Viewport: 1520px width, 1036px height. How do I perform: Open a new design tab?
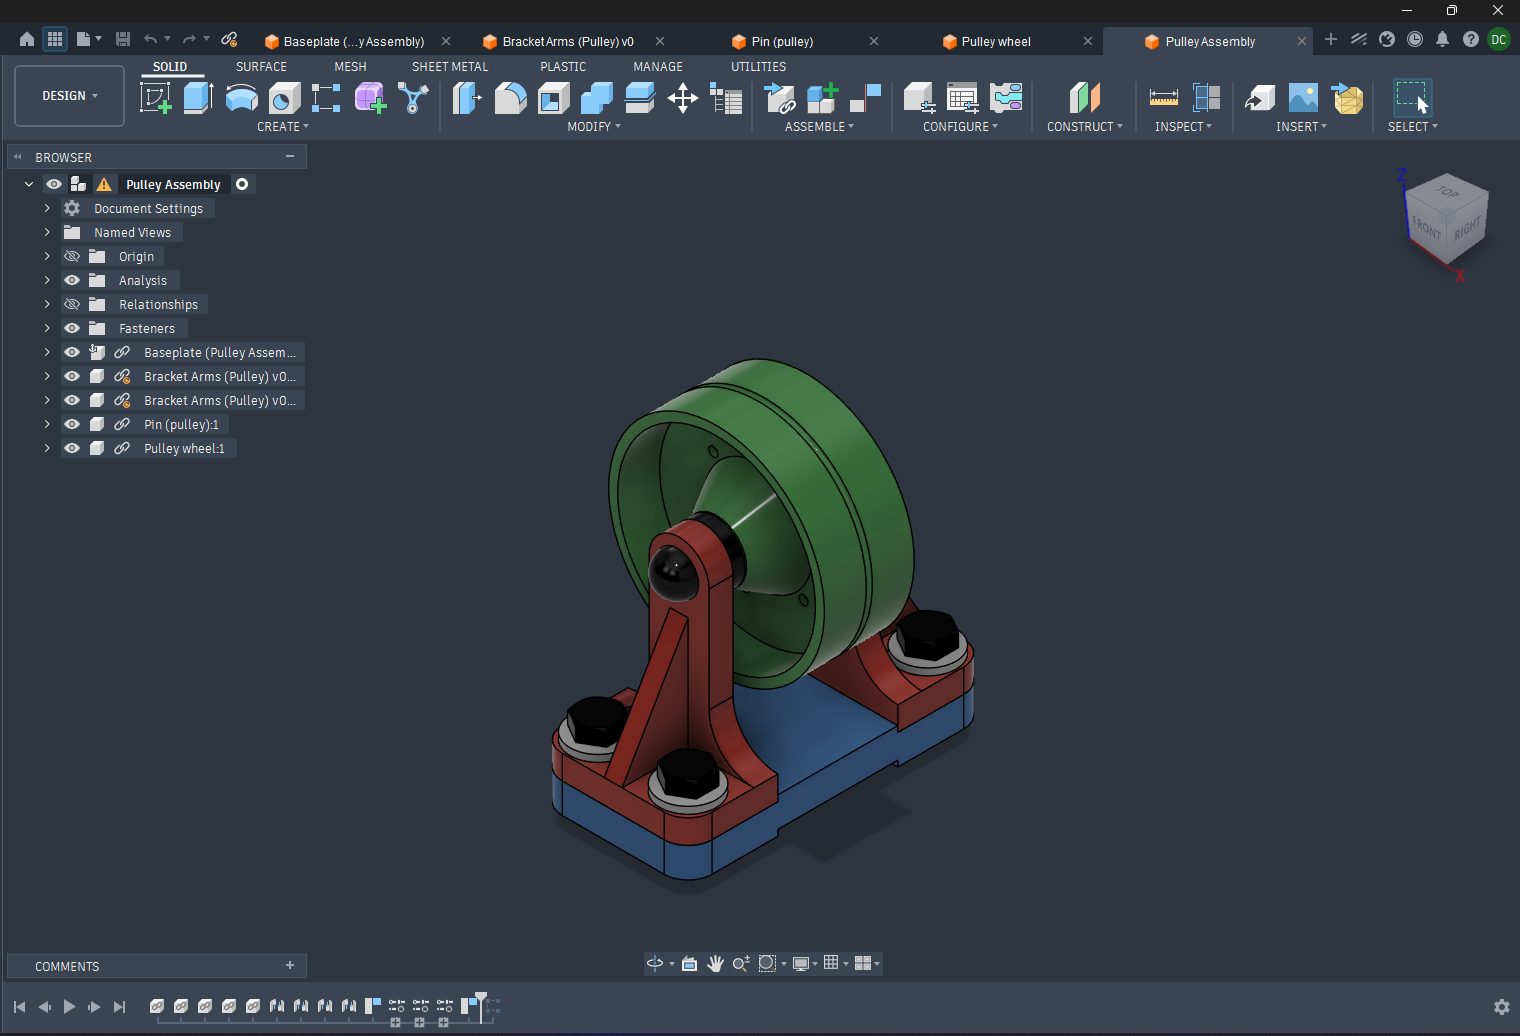click(x=1331, y=40)
